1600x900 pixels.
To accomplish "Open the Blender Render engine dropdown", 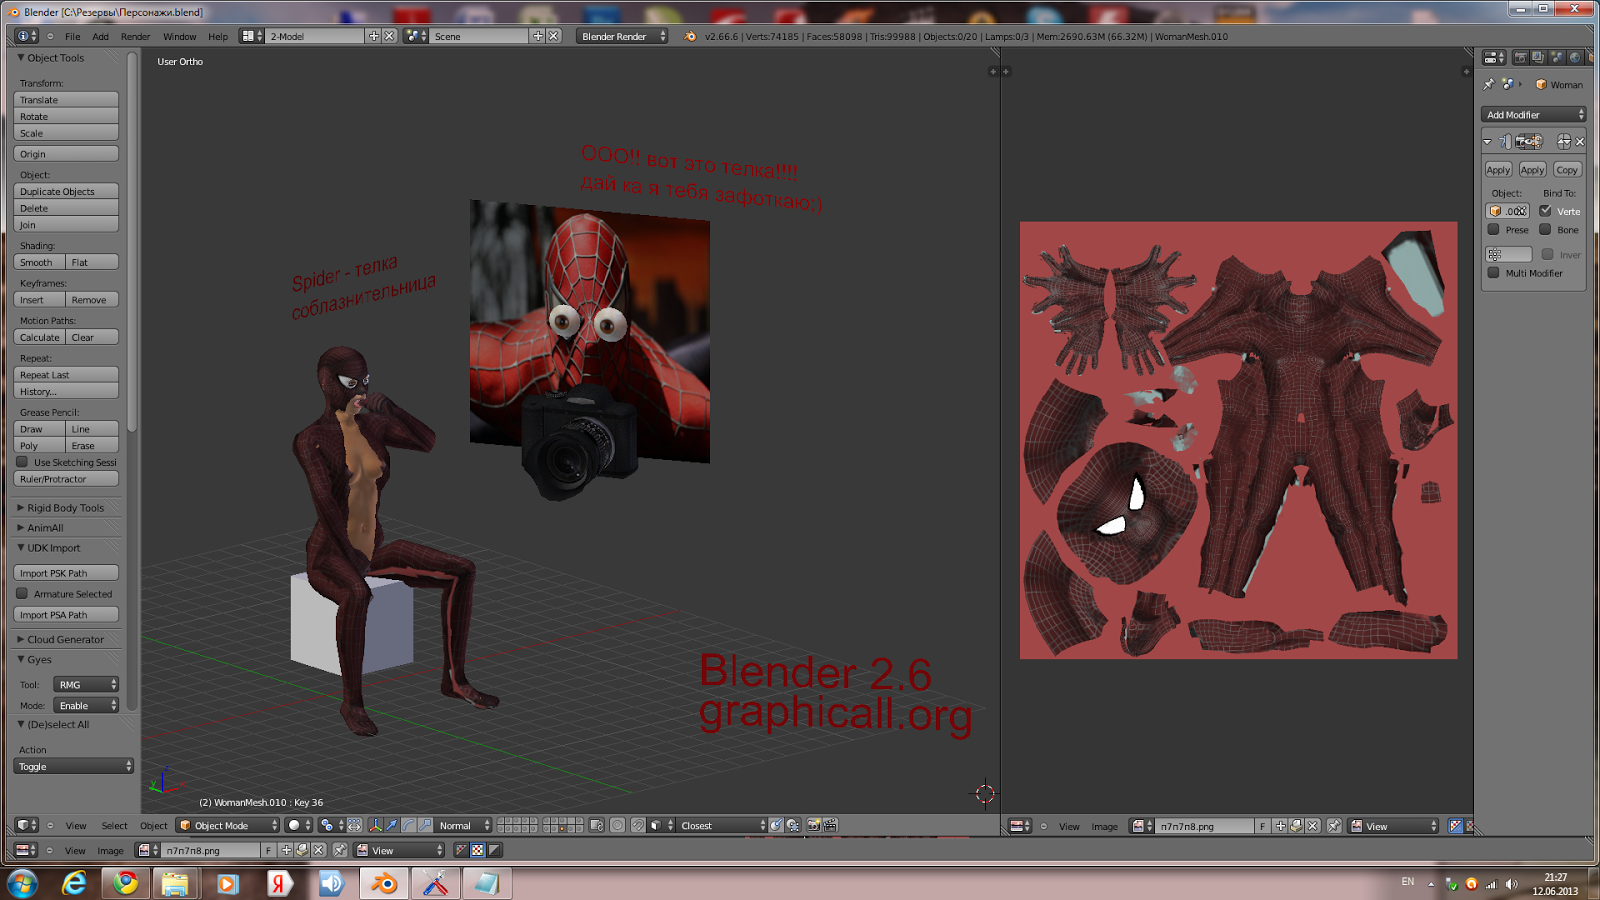I will (622, 36).
